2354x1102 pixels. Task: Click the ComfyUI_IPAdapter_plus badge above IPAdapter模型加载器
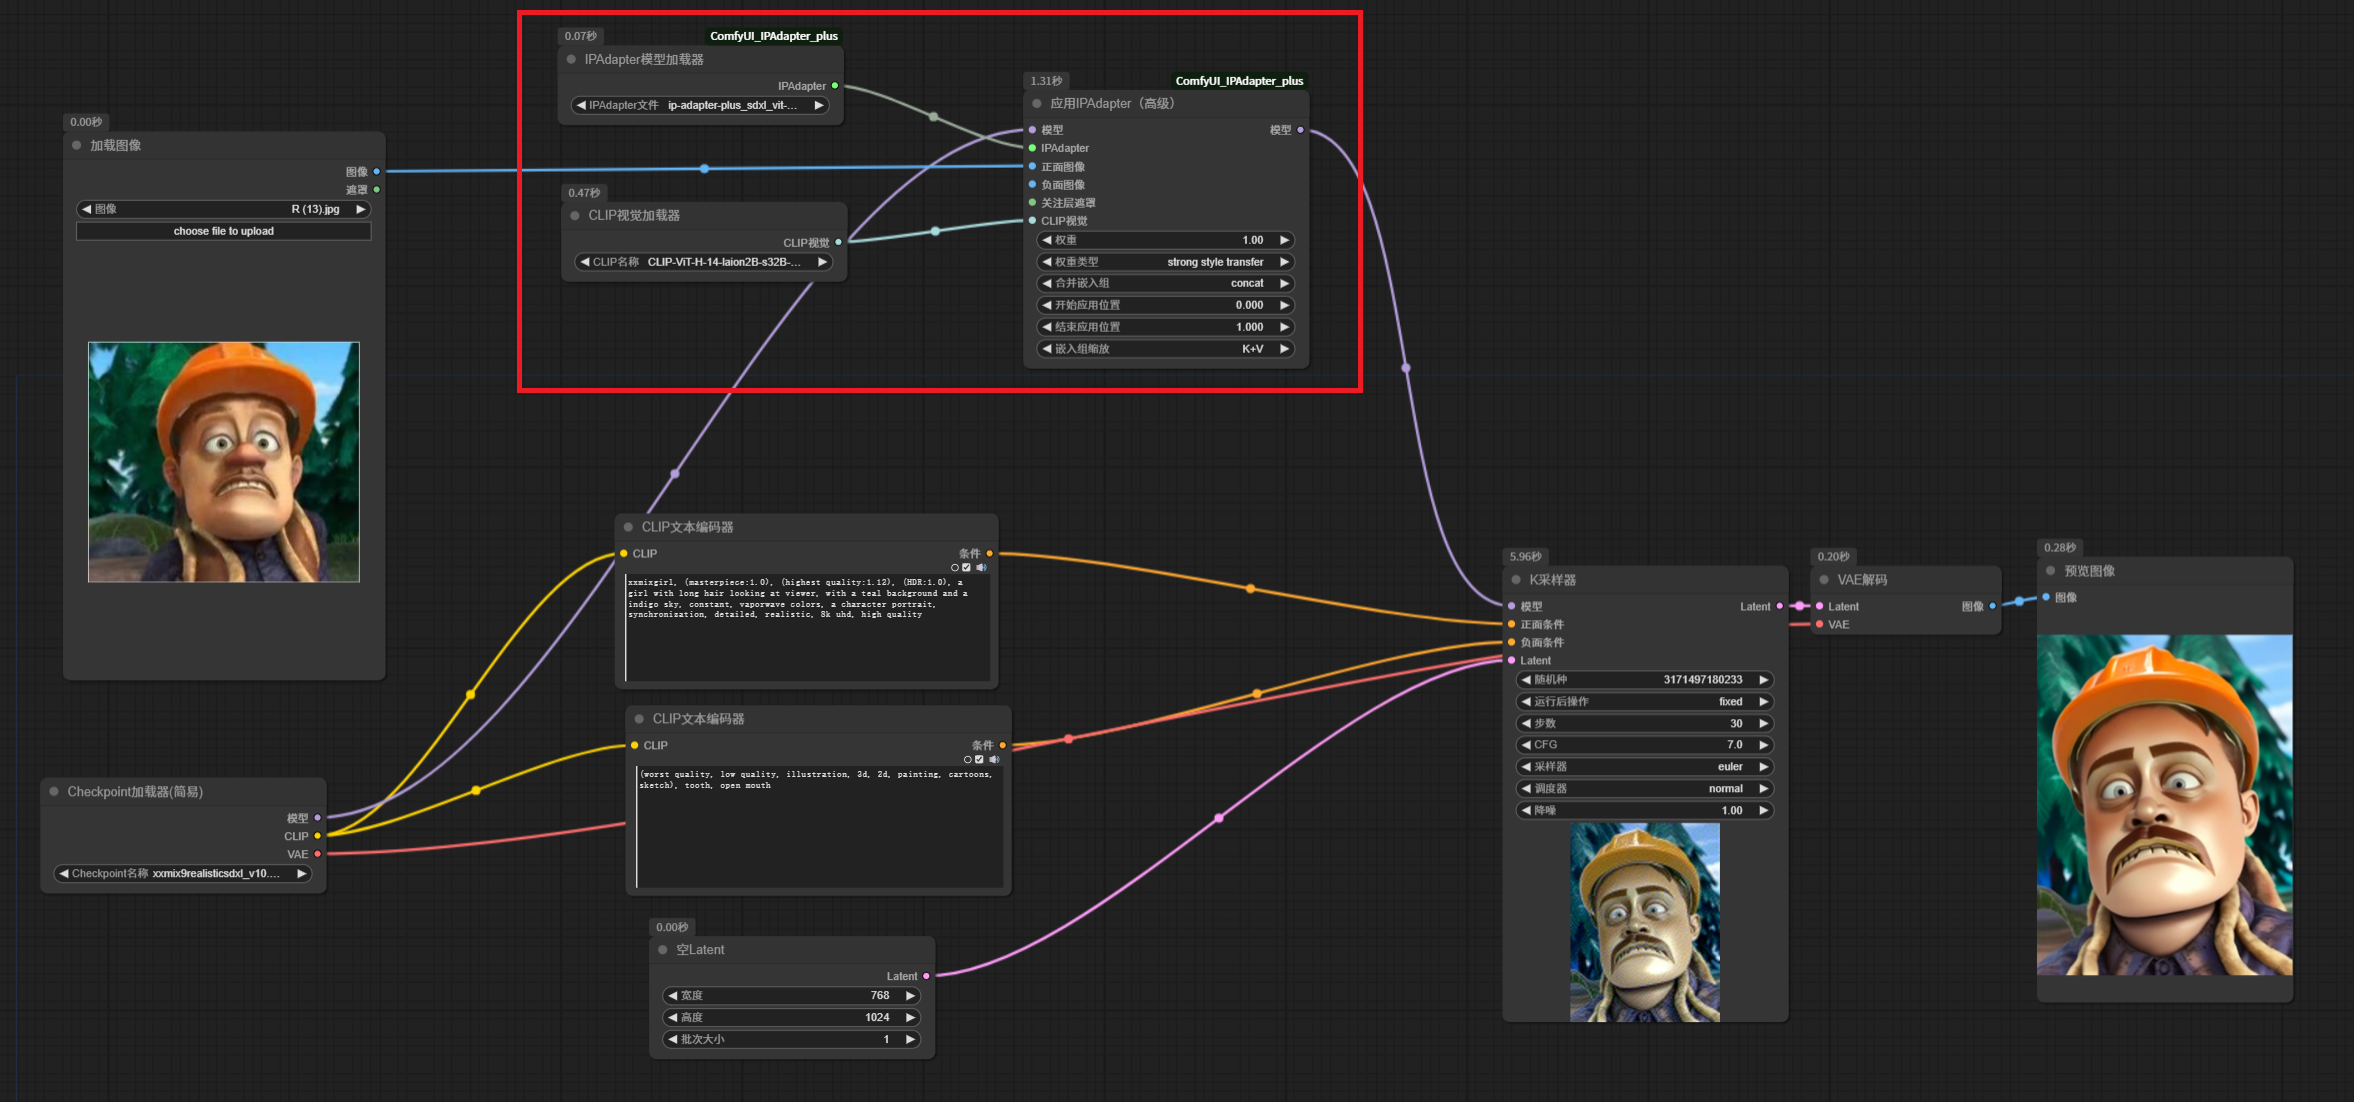773,36
